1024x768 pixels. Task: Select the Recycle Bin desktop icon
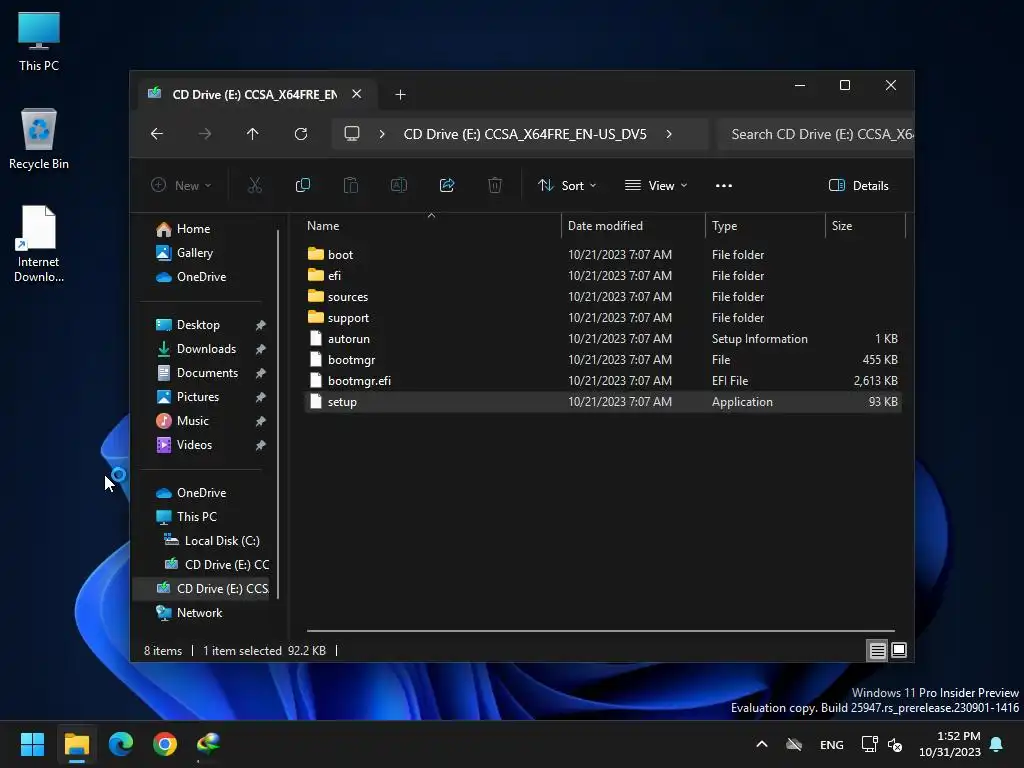click(39, 139)
